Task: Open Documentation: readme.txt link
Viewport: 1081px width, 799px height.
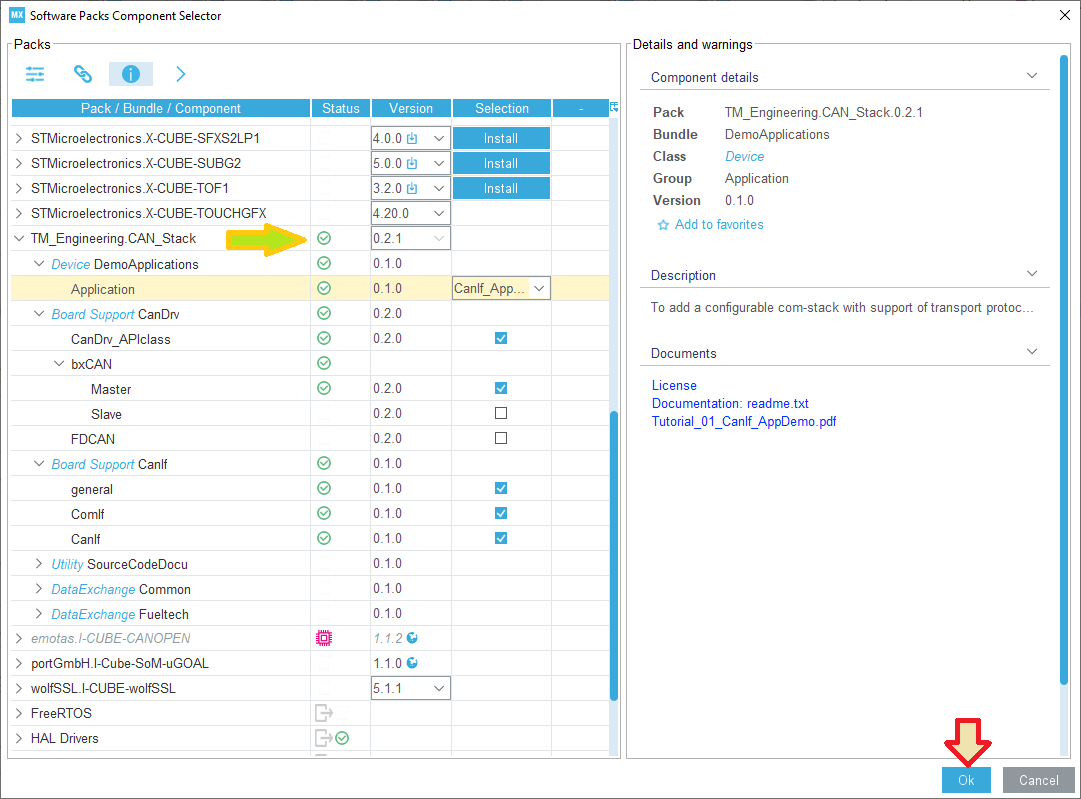Action: 730,403
